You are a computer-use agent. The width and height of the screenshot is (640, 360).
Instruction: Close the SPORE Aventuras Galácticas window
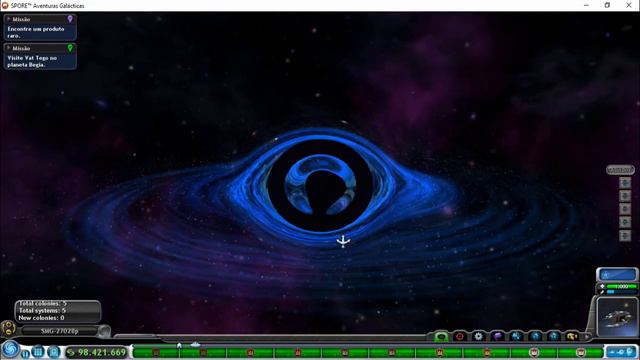(x=629, y=5)
